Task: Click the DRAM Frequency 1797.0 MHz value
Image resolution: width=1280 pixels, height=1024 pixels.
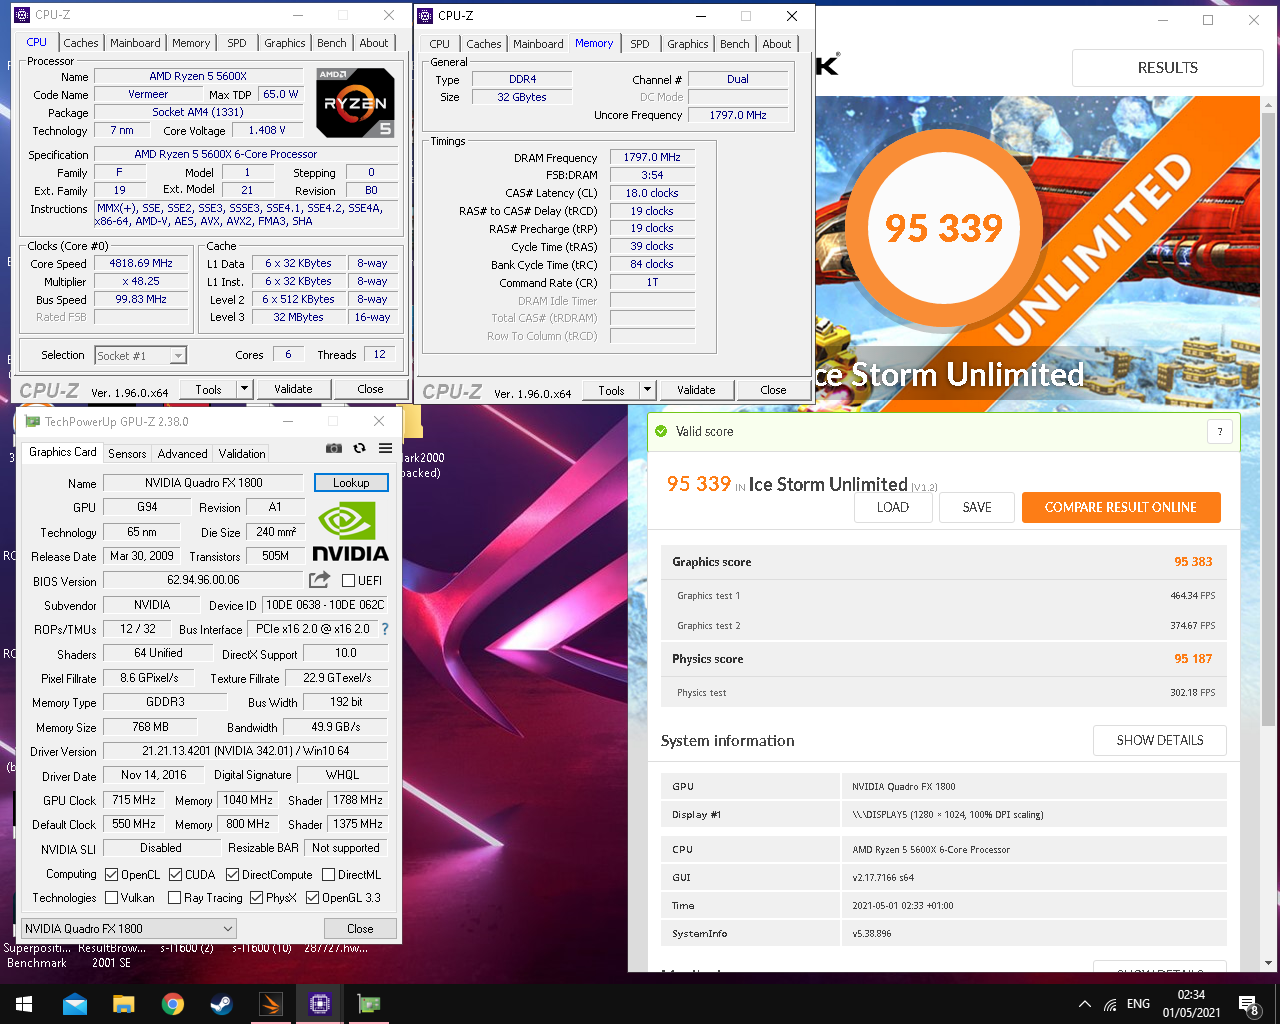Action: 652,157
